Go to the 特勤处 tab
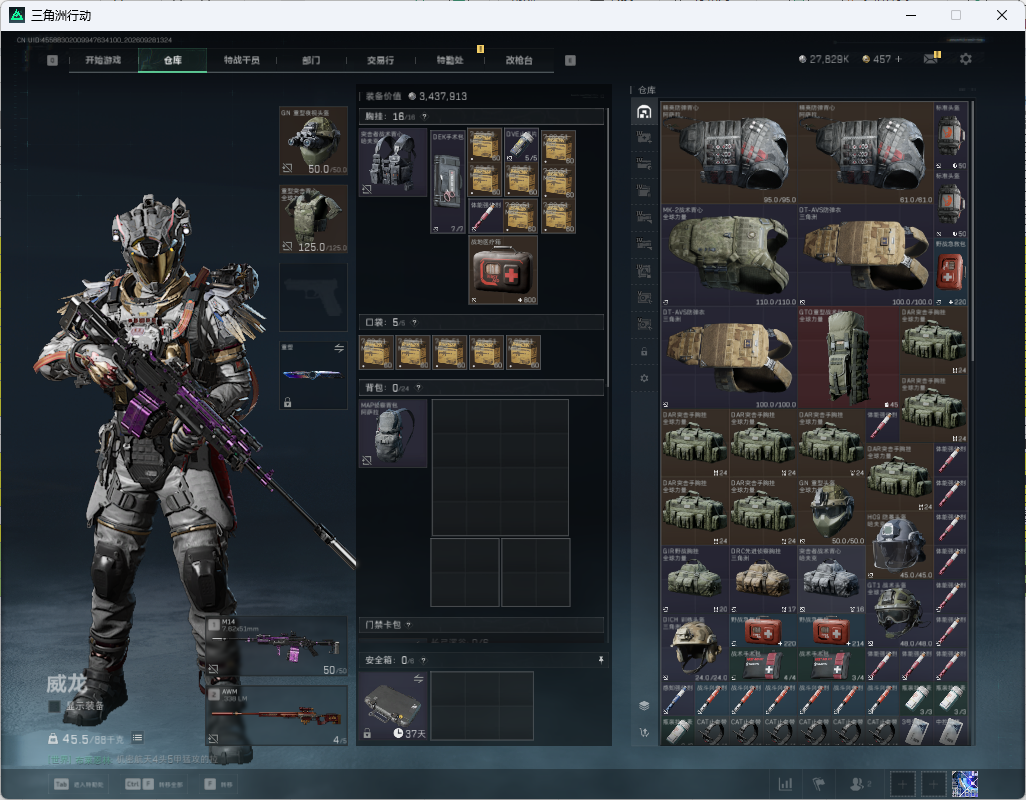1026x800 pixels. (x=450, y=60)
